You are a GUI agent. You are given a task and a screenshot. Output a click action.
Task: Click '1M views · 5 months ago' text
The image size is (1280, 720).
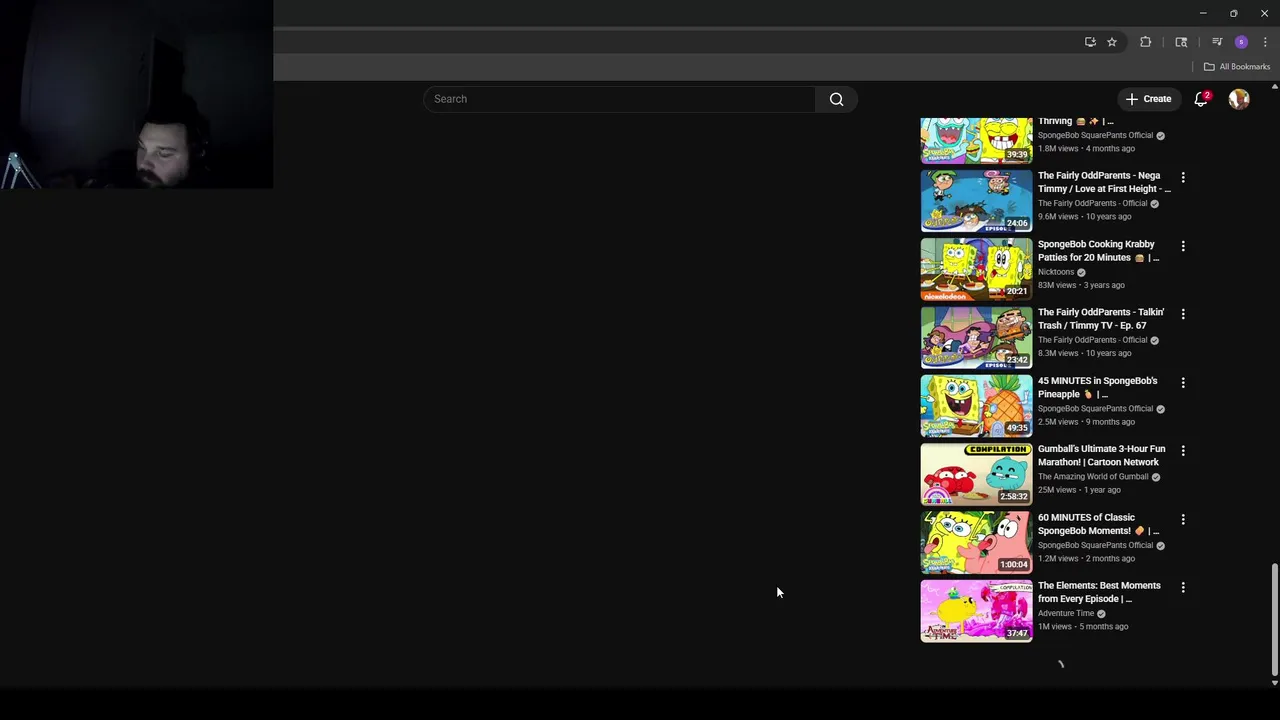pos(1083,627)
